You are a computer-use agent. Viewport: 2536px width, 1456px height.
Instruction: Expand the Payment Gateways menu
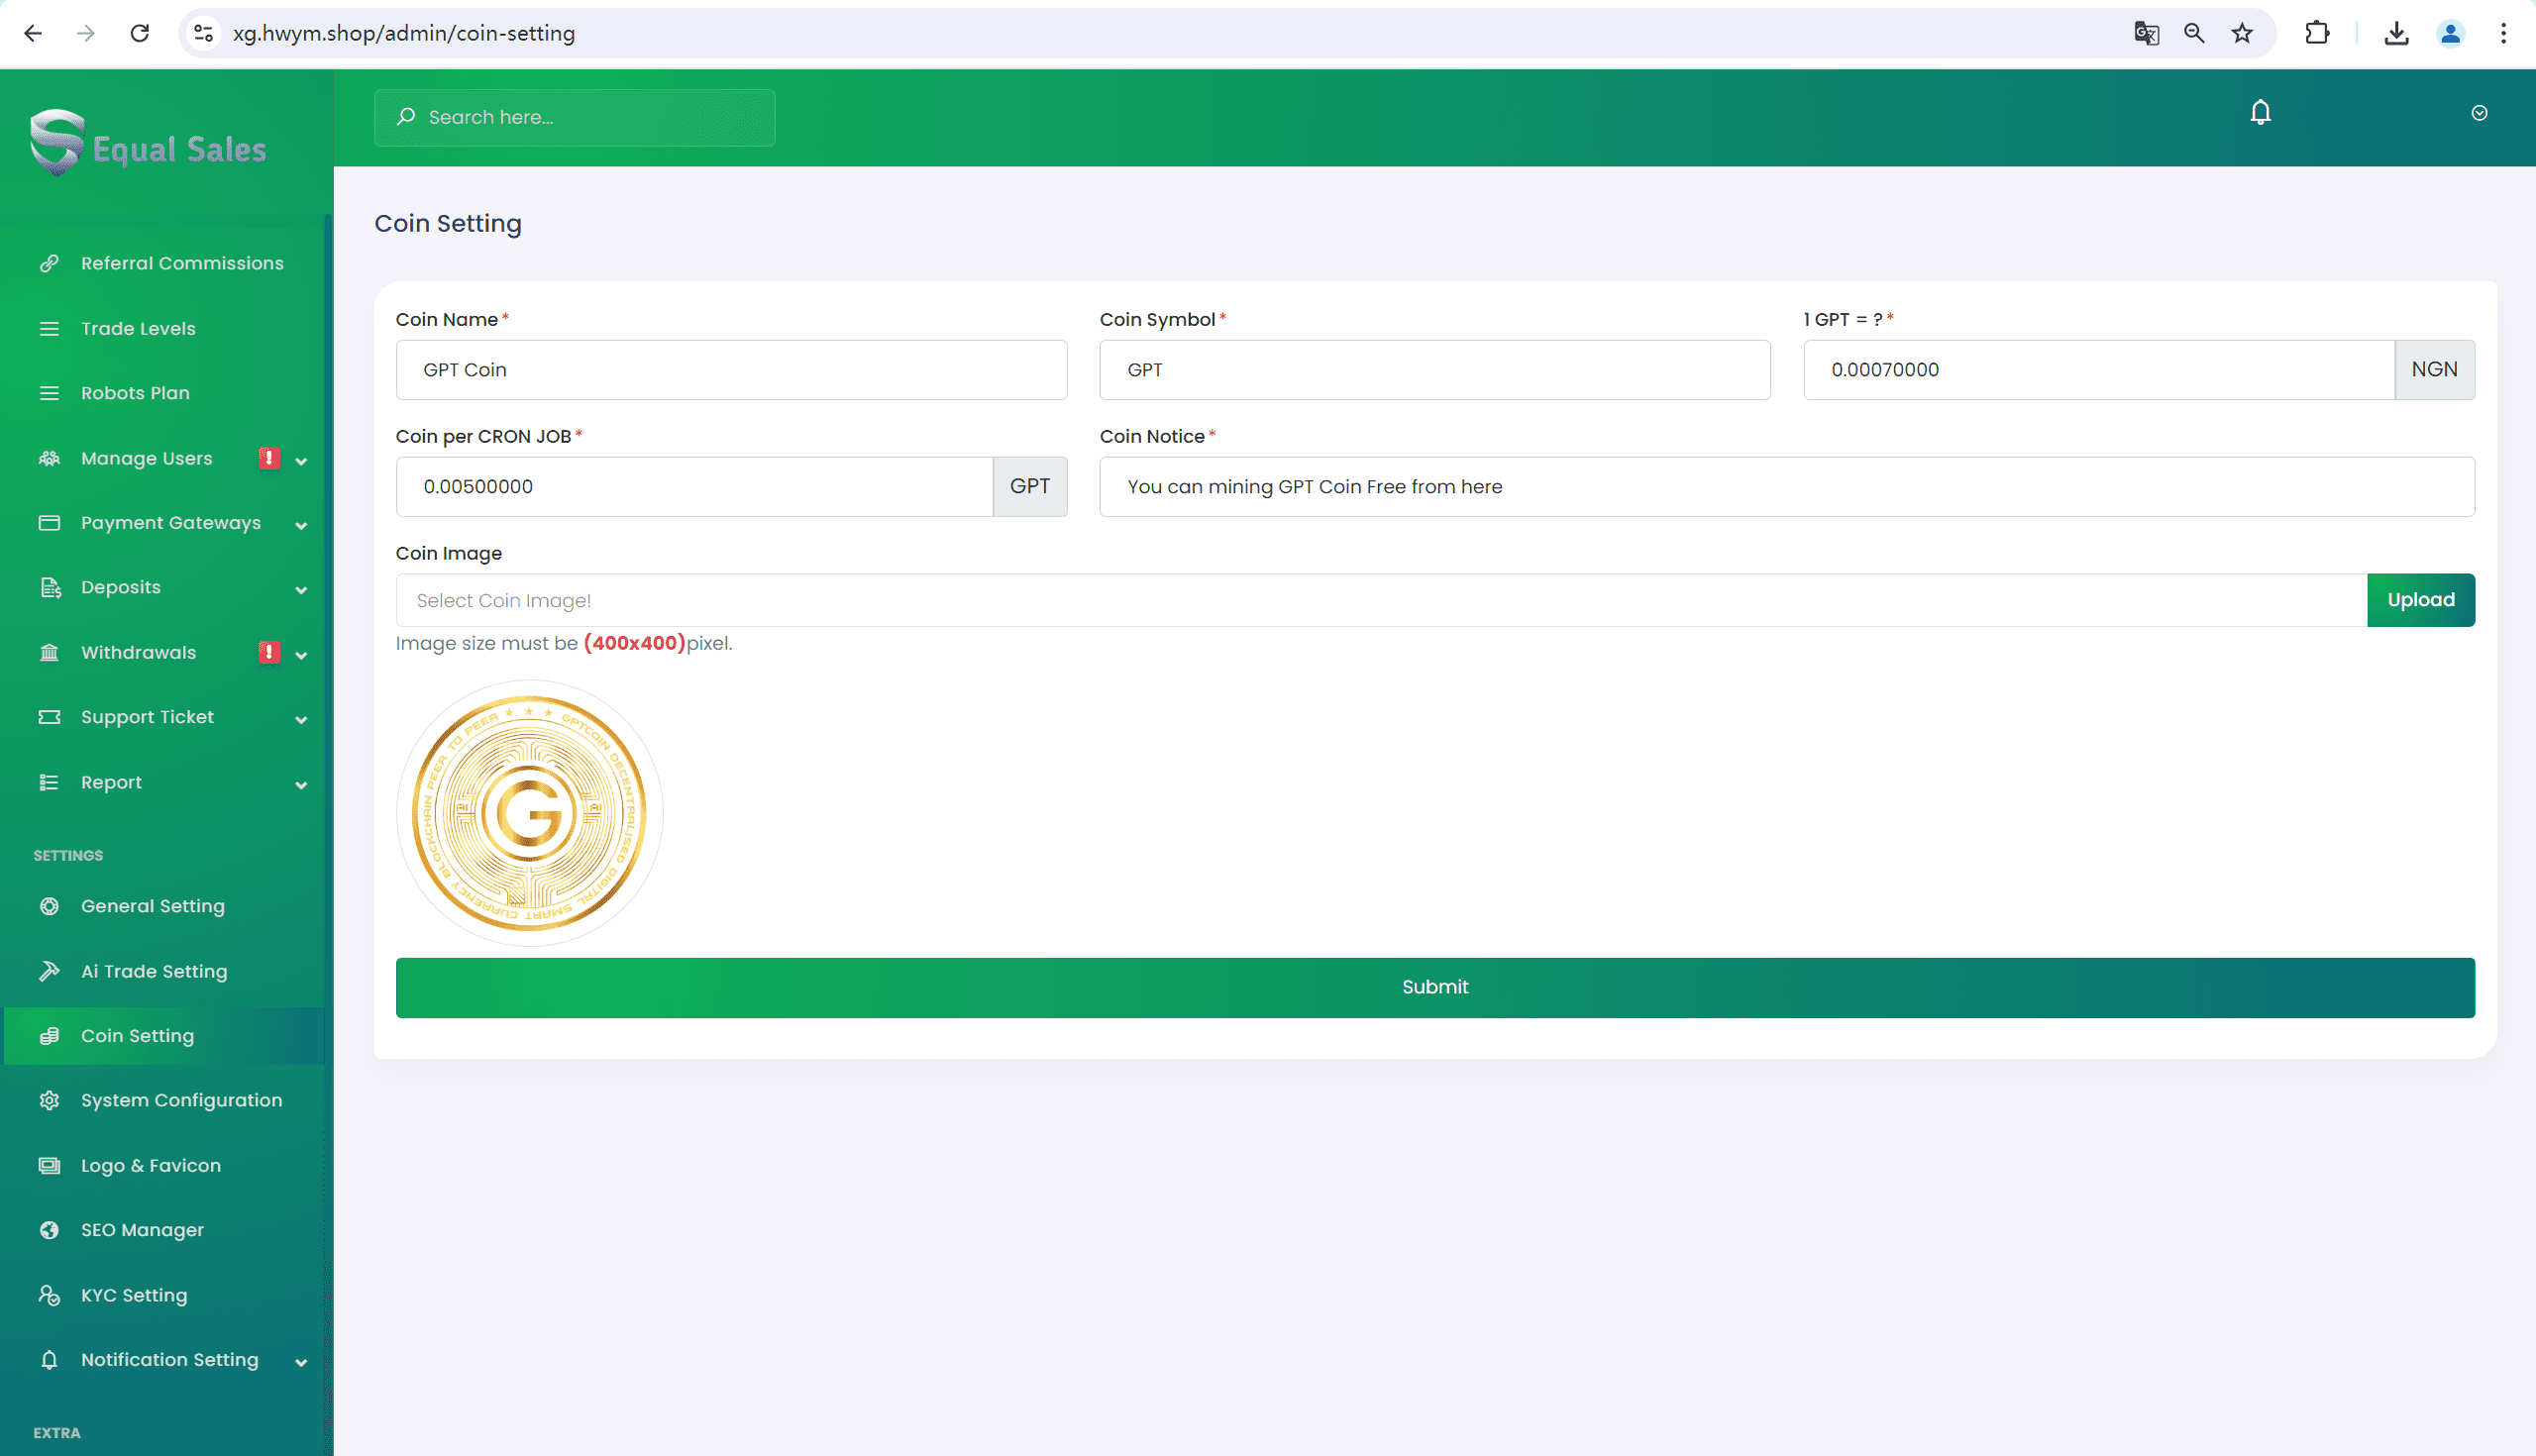tap(171, 523)
